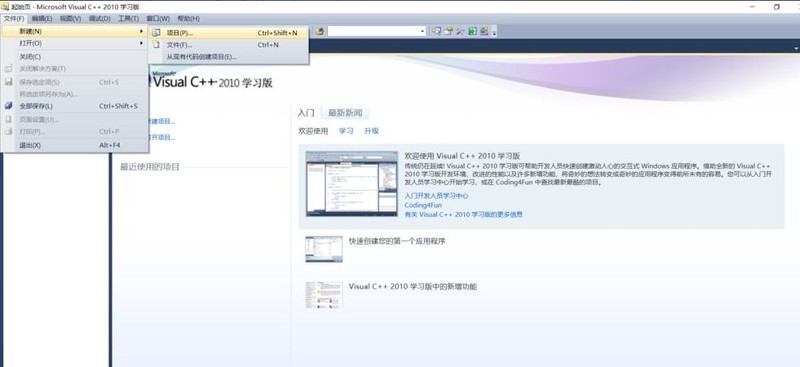Viewport: 800px width, 367px height.
Task: Click the green Start Page toolbar icon
Action: (472, 32)
